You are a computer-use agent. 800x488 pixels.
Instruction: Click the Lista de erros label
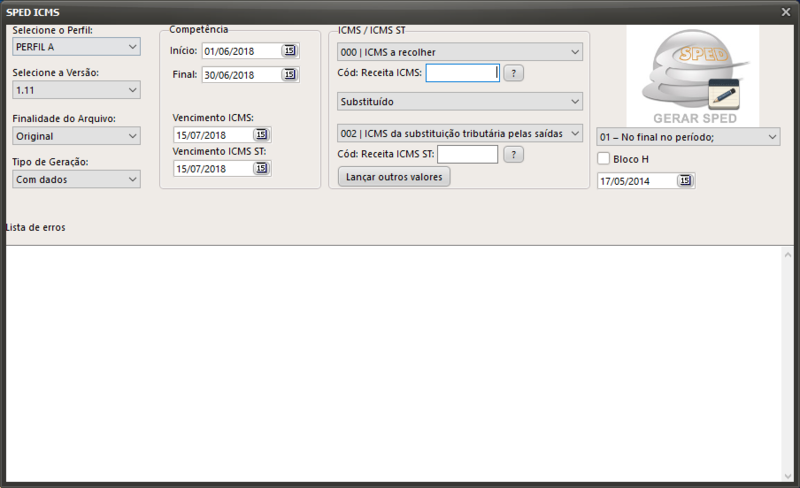[36, 228]
